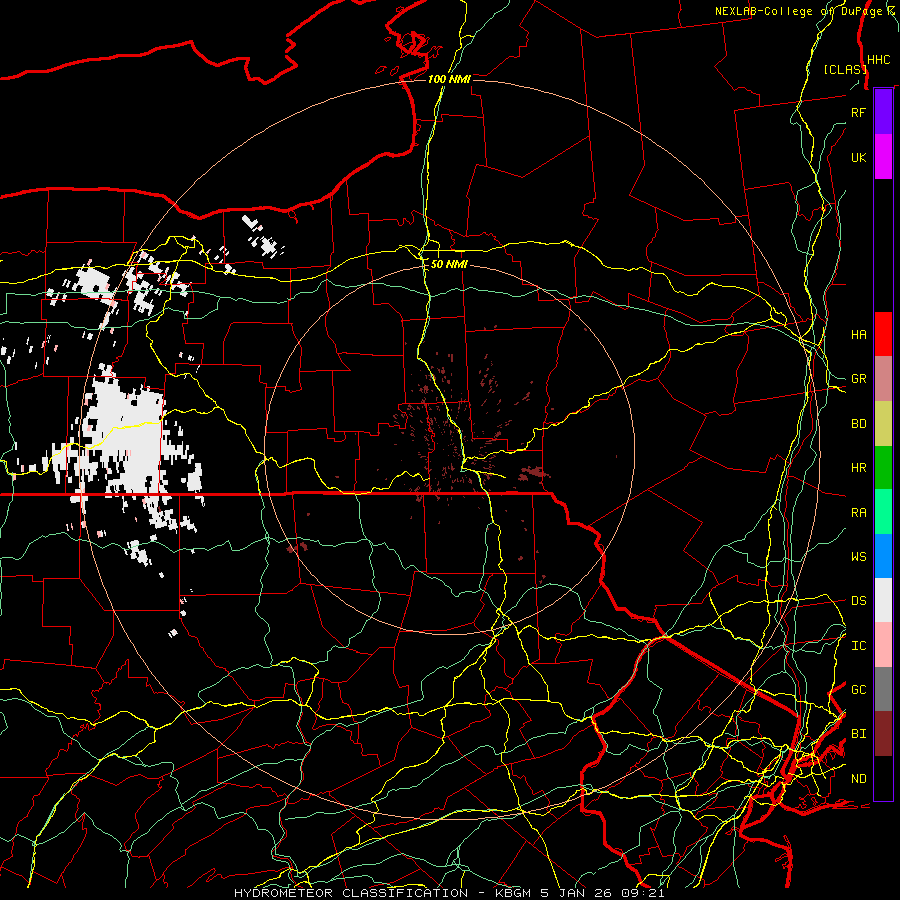Click the WS wet snow blue swatch
The height and width of the screenshot is (900, 900).
(x=883, y=556)
